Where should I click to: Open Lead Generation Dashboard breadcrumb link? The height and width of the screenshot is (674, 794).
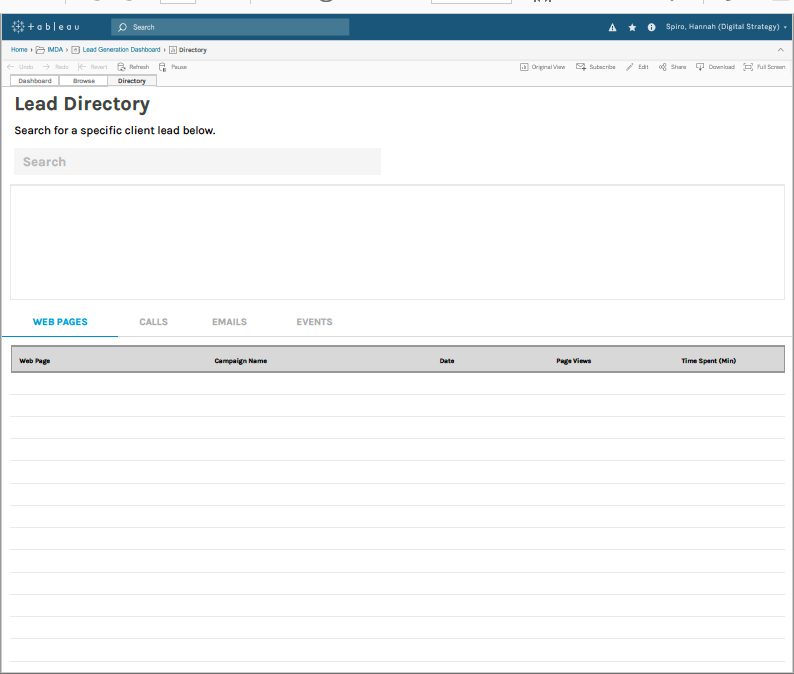tap(122, 50)
